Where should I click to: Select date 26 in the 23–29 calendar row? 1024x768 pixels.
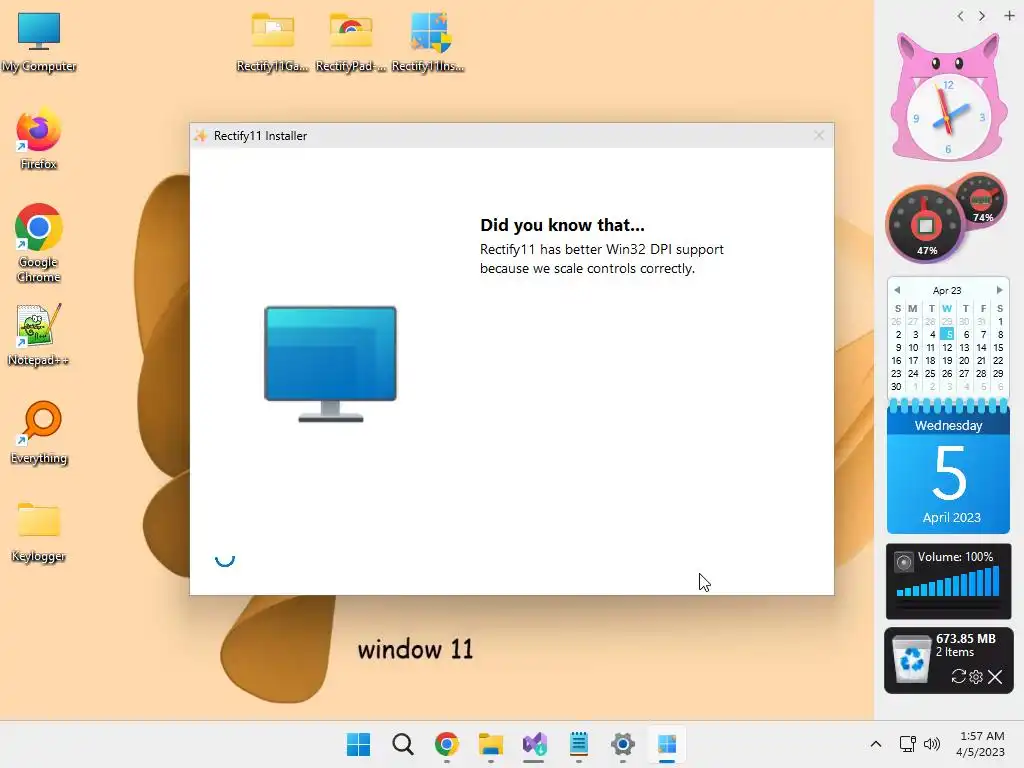tap(947, 374)
